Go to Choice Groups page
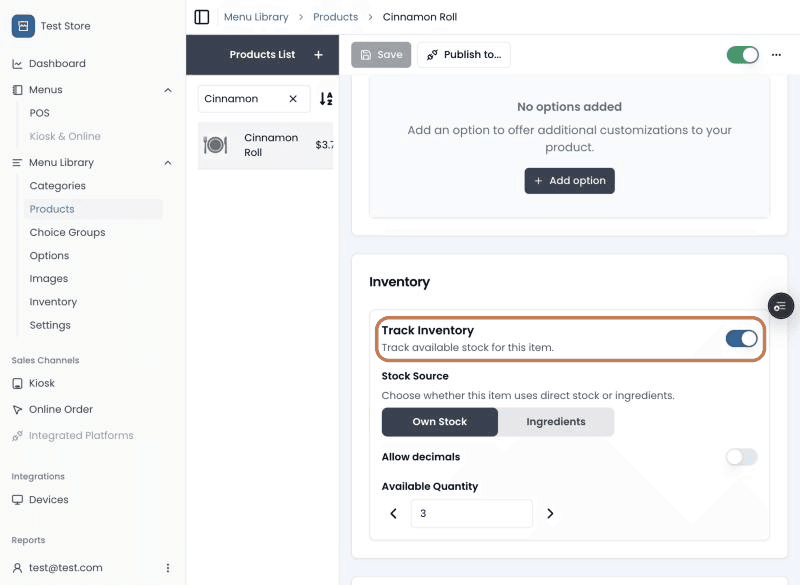The height and width of the screenshot is (585, 800). 67,233
